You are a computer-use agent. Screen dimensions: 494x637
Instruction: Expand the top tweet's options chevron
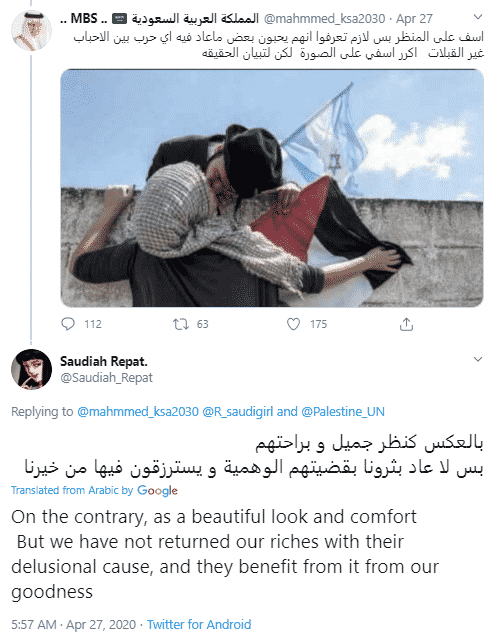click(478, 17)
